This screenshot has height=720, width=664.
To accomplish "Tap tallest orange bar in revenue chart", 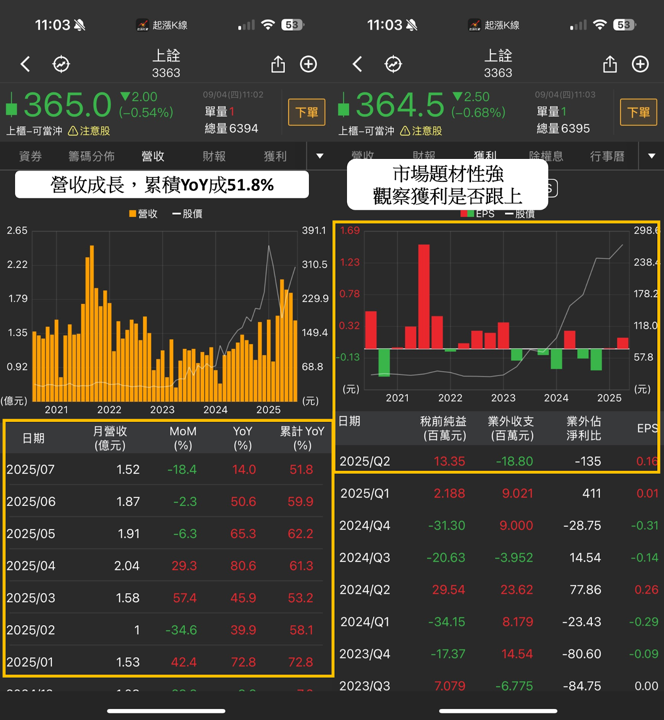I will point(92,323).
